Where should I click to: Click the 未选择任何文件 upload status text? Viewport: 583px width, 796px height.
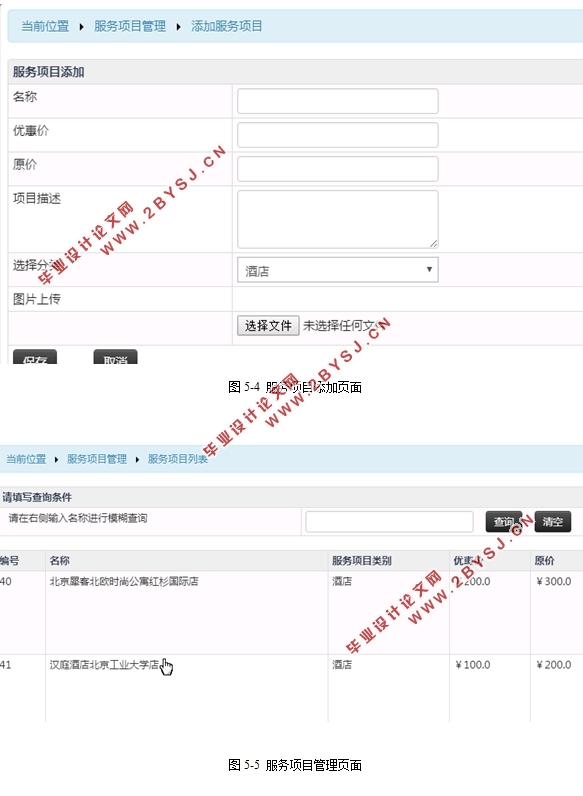click(x=343, y=325)
